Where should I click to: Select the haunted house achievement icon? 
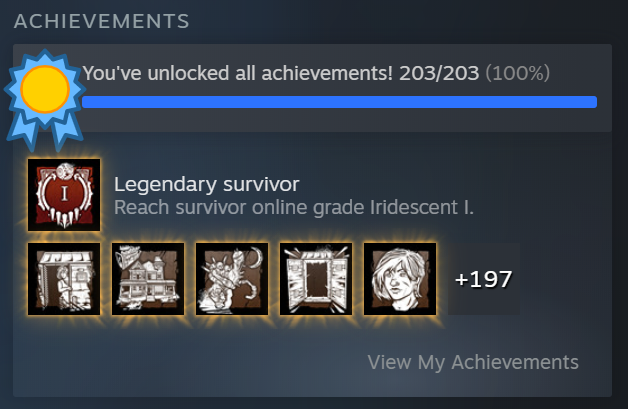click(x=148, y=279)
